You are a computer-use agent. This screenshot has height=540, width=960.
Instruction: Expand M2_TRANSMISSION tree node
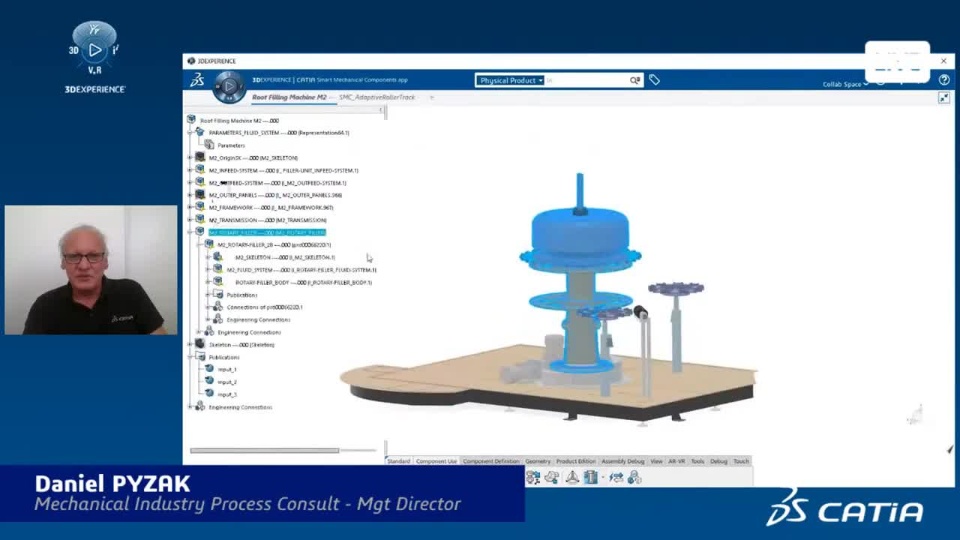(190, 220)
